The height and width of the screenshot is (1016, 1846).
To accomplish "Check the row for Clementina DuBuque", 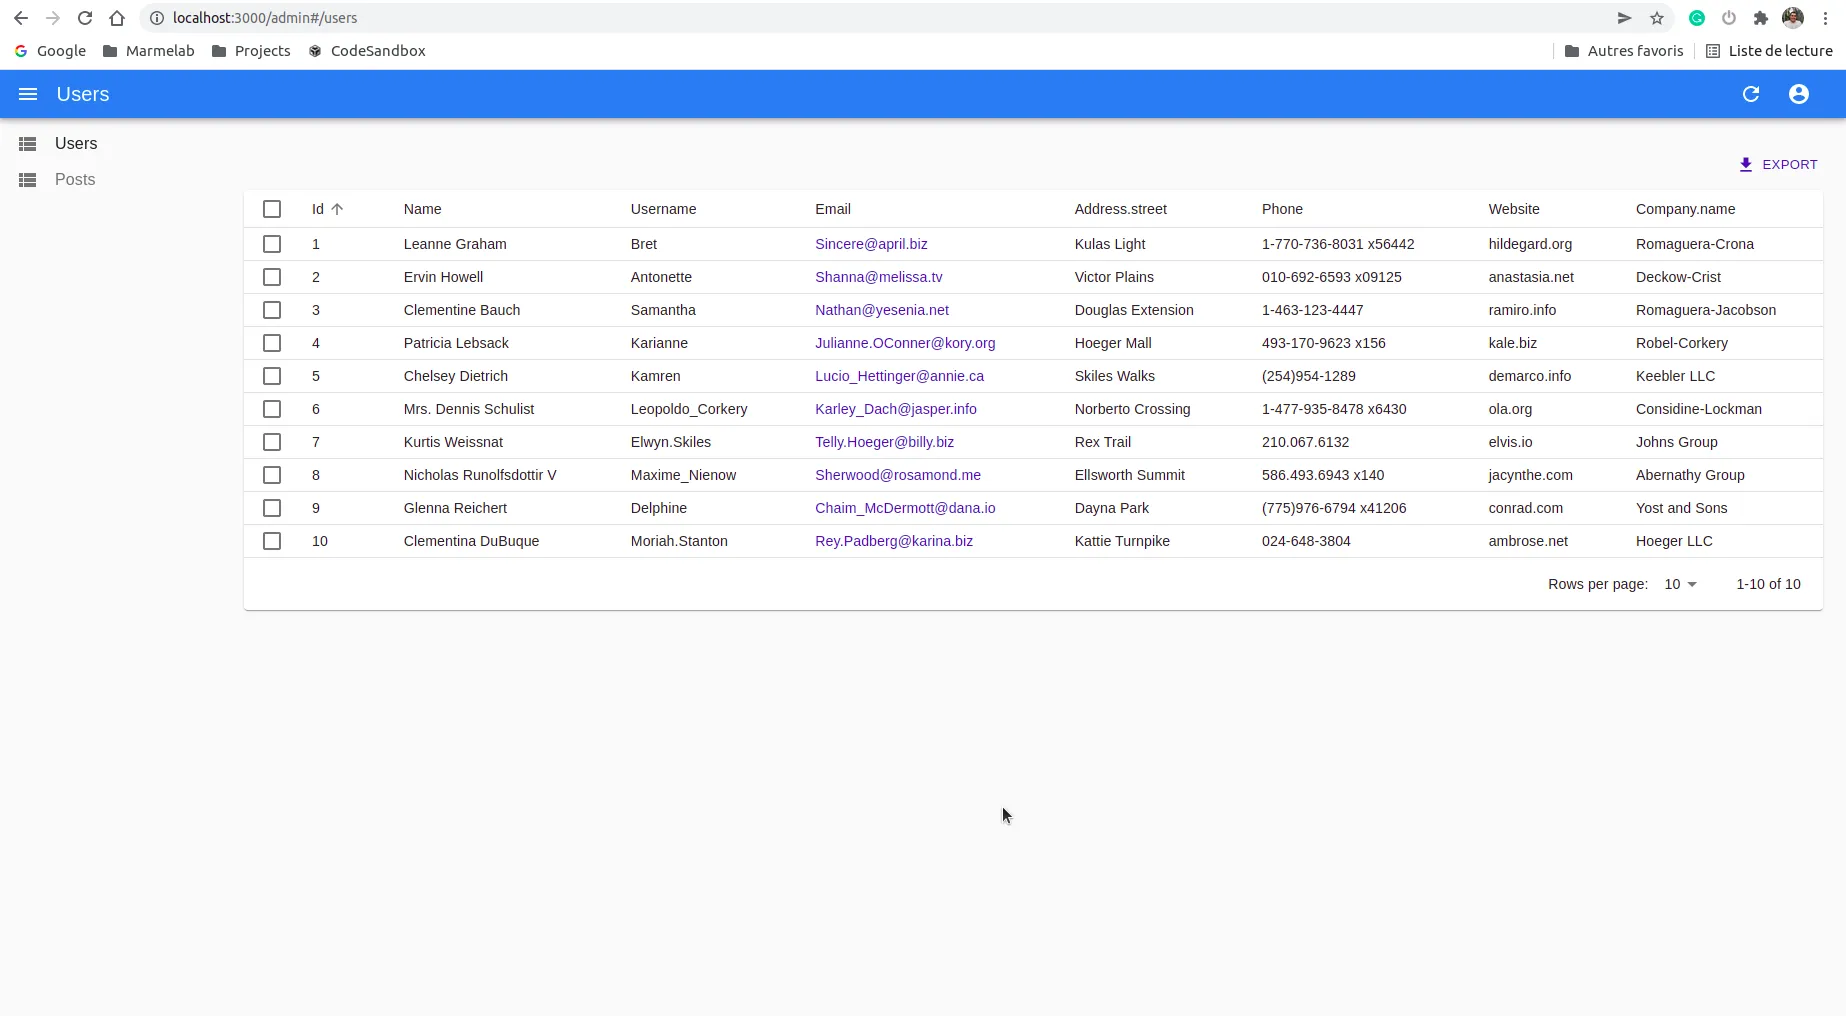I will pyautogui.click(x=272, y=541).
